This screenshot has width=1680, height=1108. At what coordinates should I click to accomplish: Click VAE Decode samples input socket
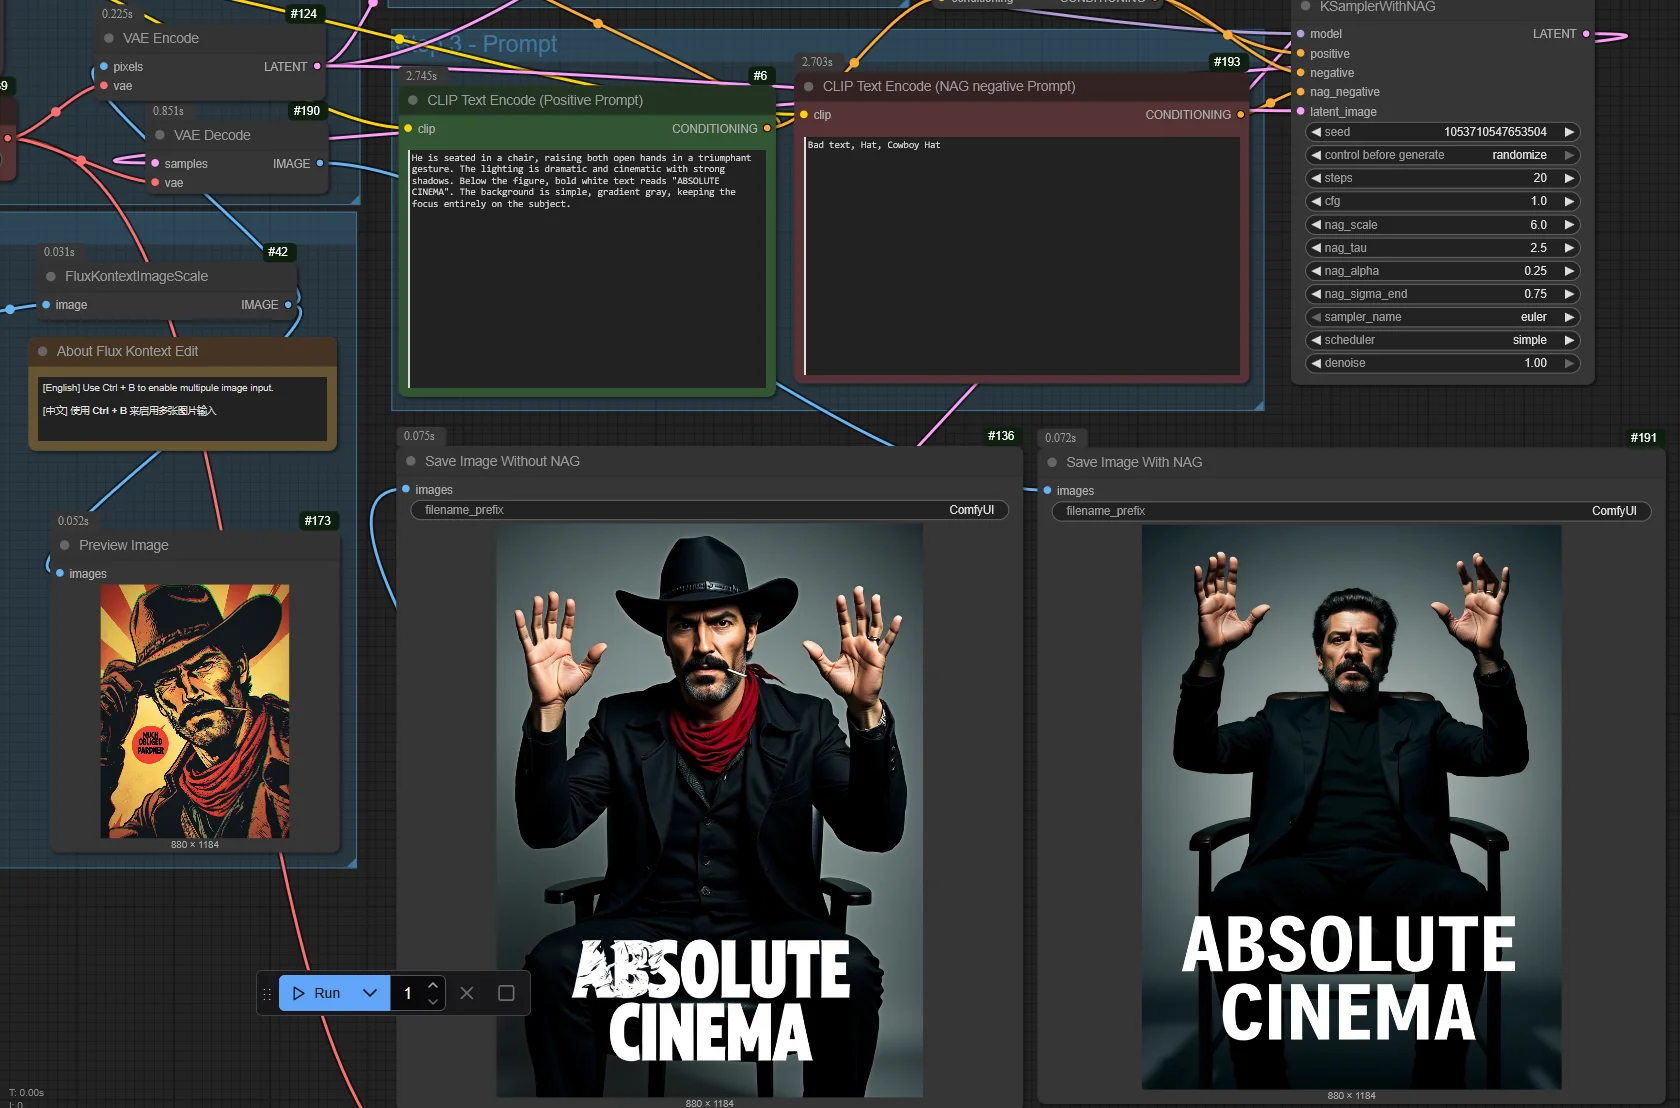pyautogui.click(x=155, y=163)
